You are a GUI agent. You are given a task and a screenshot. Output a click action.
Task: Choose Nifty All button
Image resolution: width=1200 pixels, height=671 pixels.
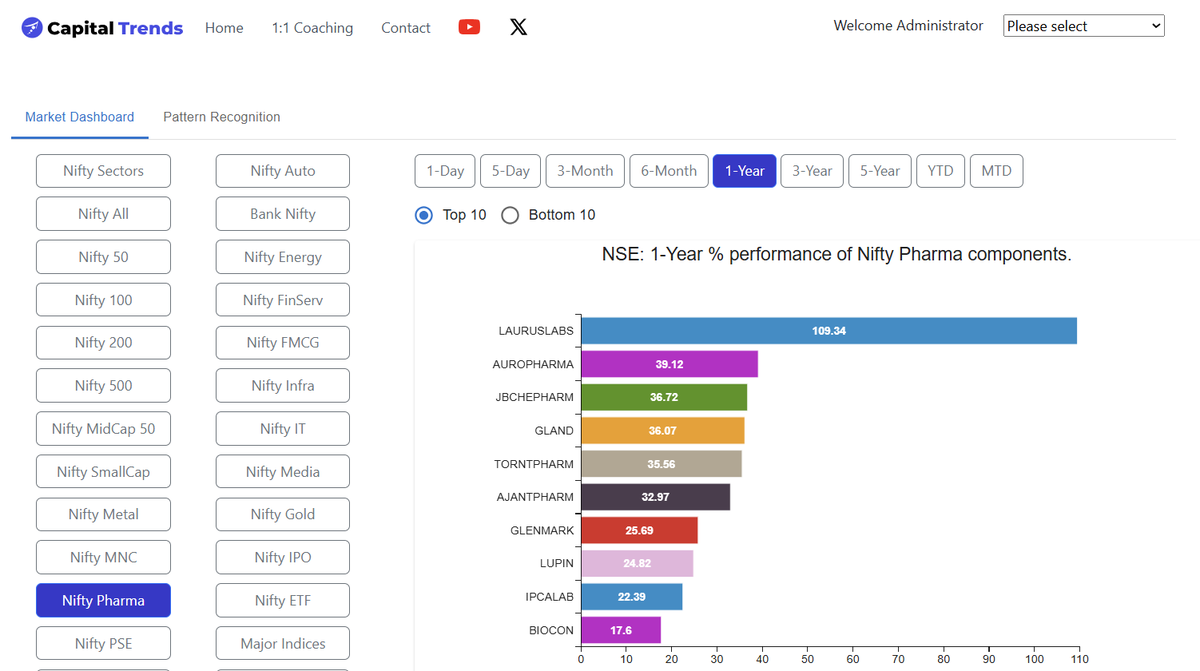pyautogui.click(x=103, y=214)
